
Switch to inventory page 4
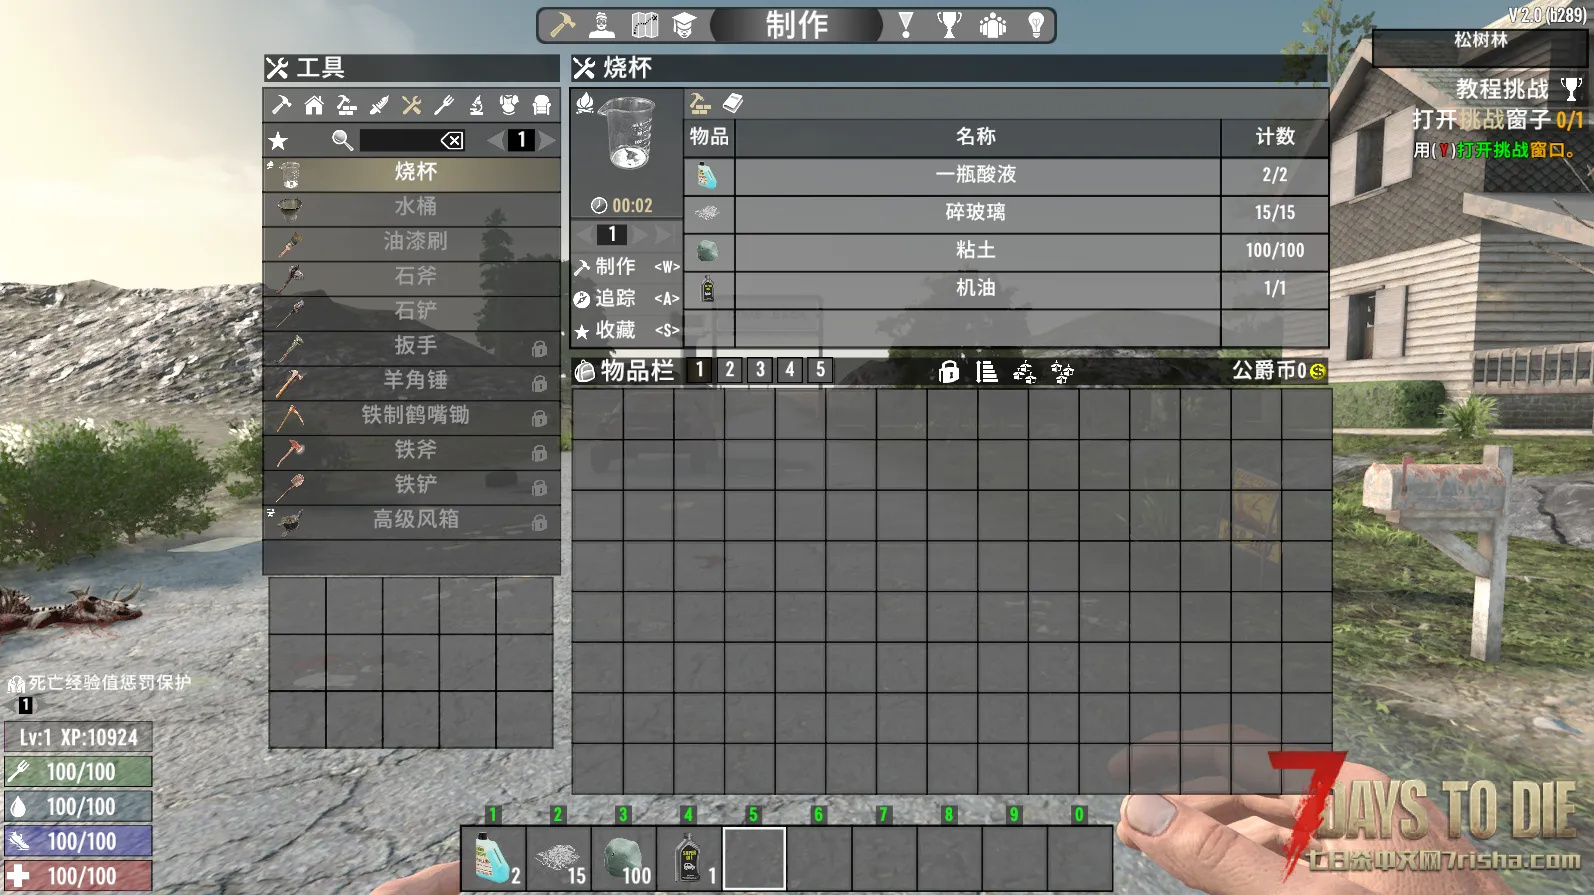tap(790, 370)
